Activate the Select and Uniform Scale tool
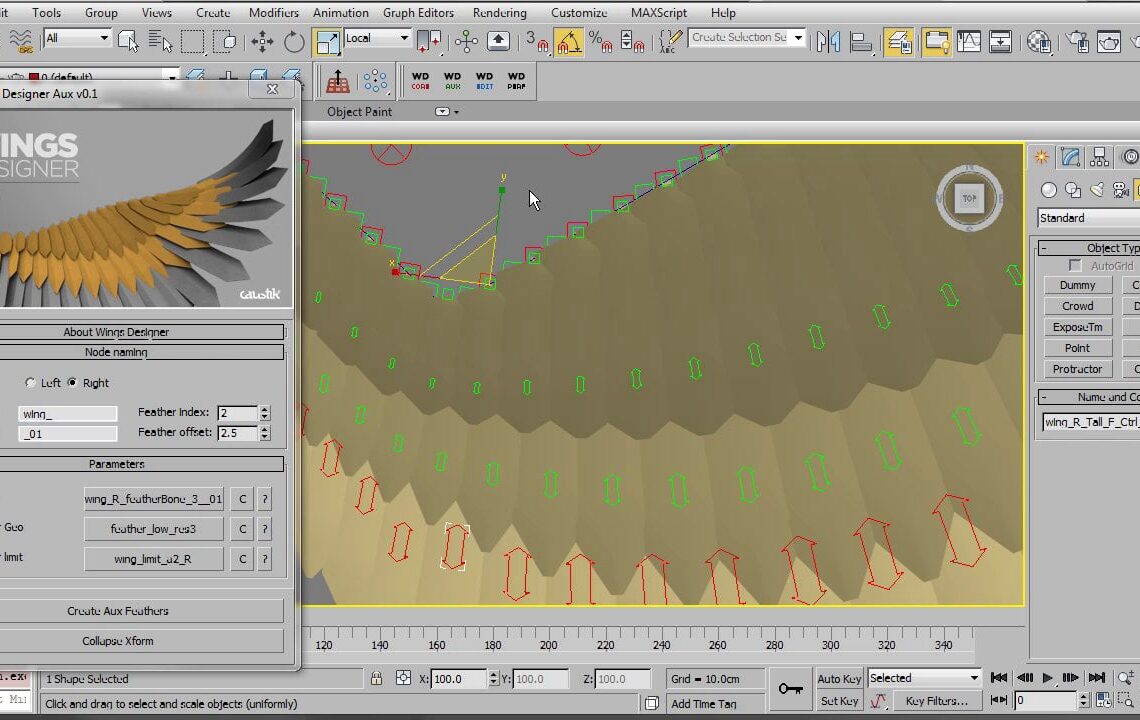1140x720 pixels. pyautogui.click(x=325, y=42)
